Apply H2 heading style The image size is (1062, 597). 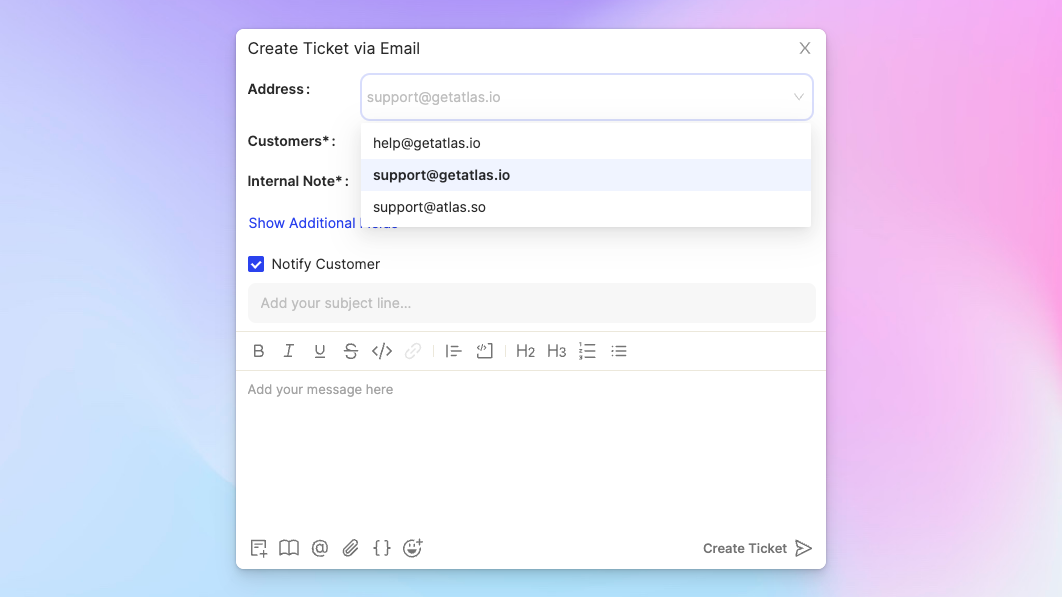click(x=525, y=351)
